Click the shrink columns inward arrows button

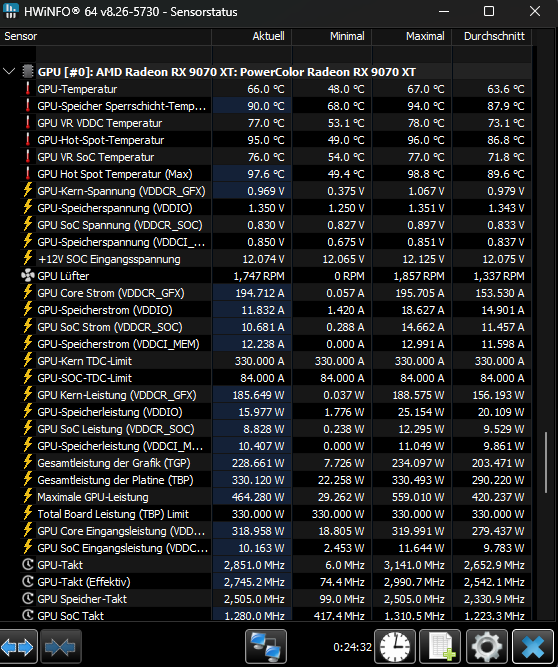pyautogui.click(x=60, y=647)
